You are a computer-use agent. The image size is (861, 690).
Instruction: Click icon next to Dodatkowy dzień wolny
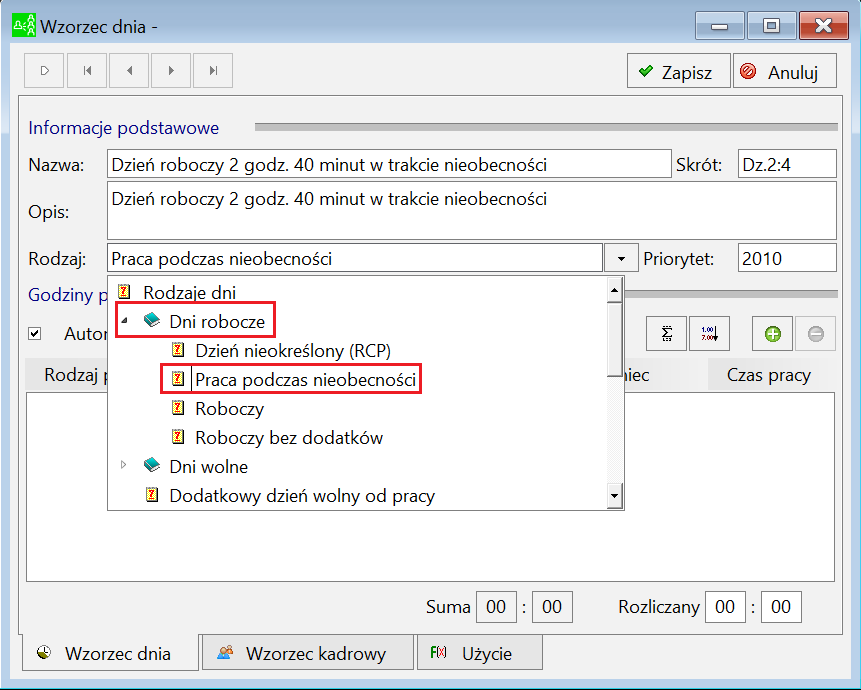click(x=152, y=495)
